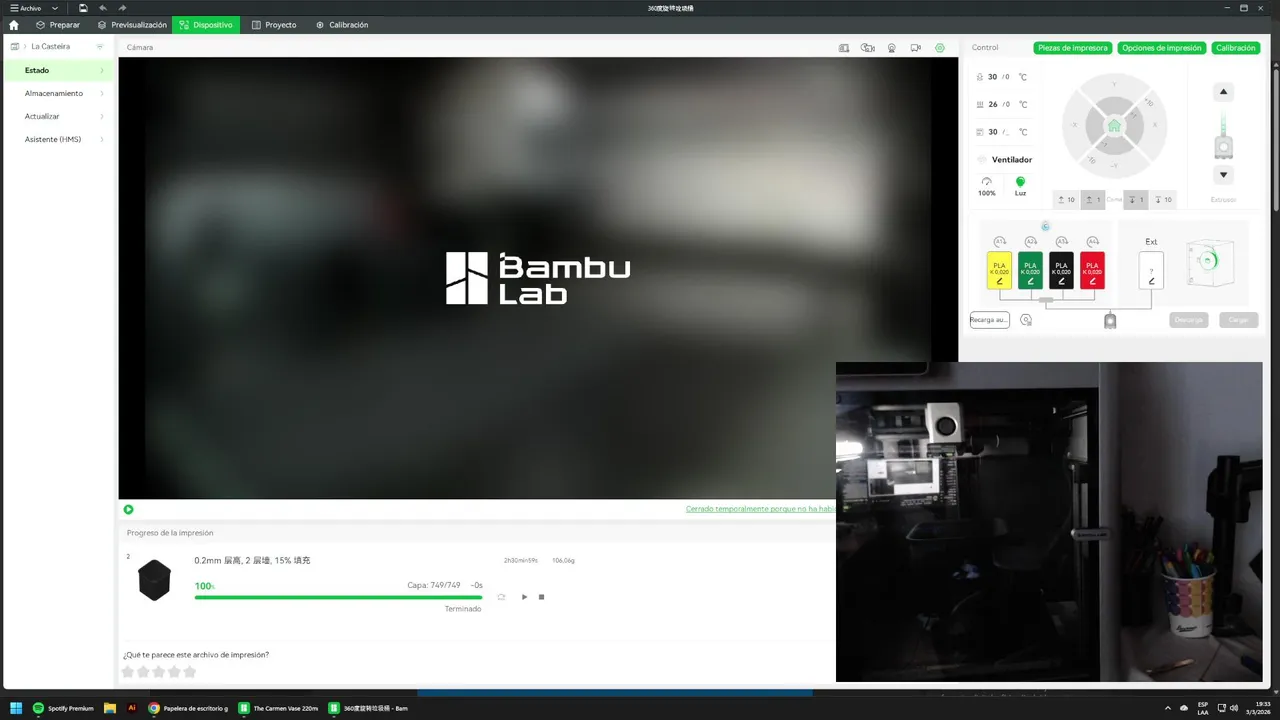Click the resume print play icon
Viewport: 1280px width, 720px height.
click(x=524, y=597)
